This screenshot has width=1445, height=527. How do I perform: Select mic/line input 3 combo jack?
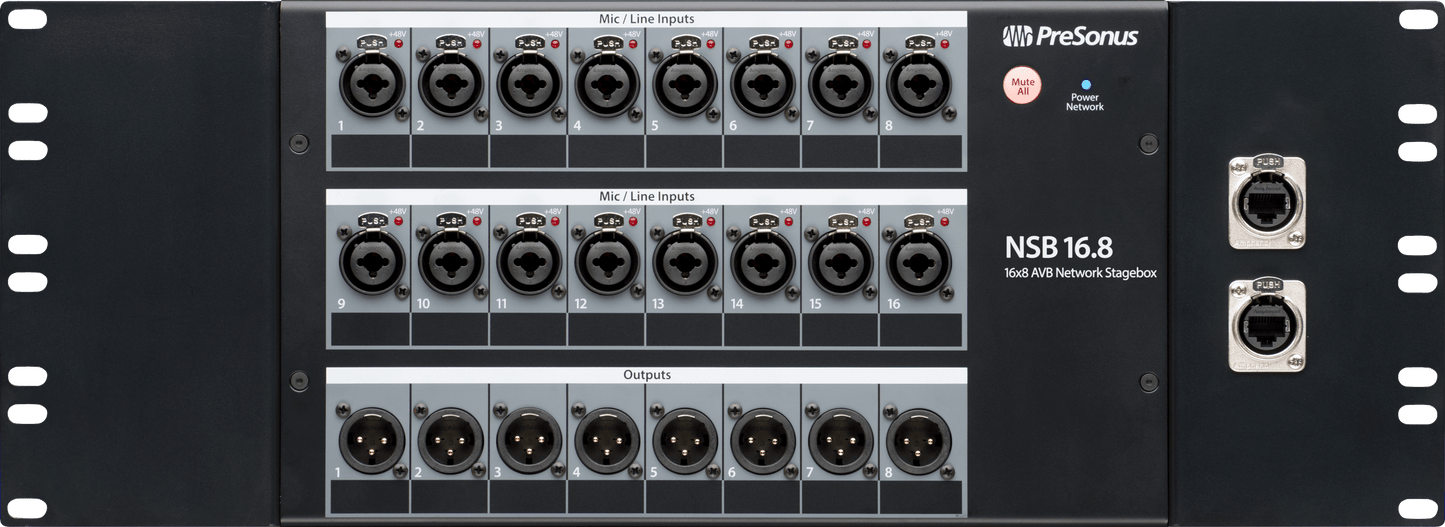528,87
